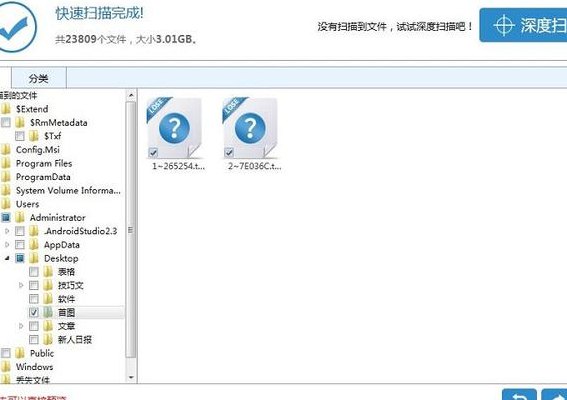The image size is (567, 400).
Task: Click the tree scrollbar down arrow
Action: point(131,377)
